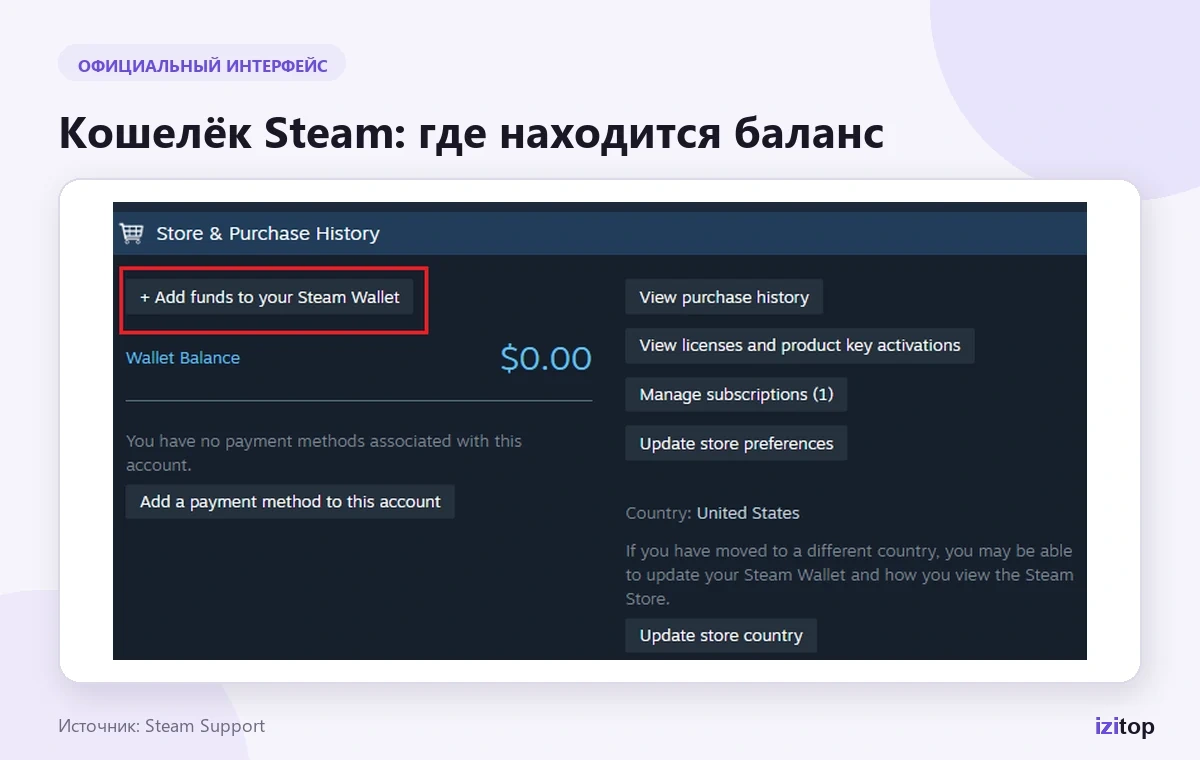1200x760 pixels.
Task: Click the $0.00 wallet balance amount
Action: 546,358
